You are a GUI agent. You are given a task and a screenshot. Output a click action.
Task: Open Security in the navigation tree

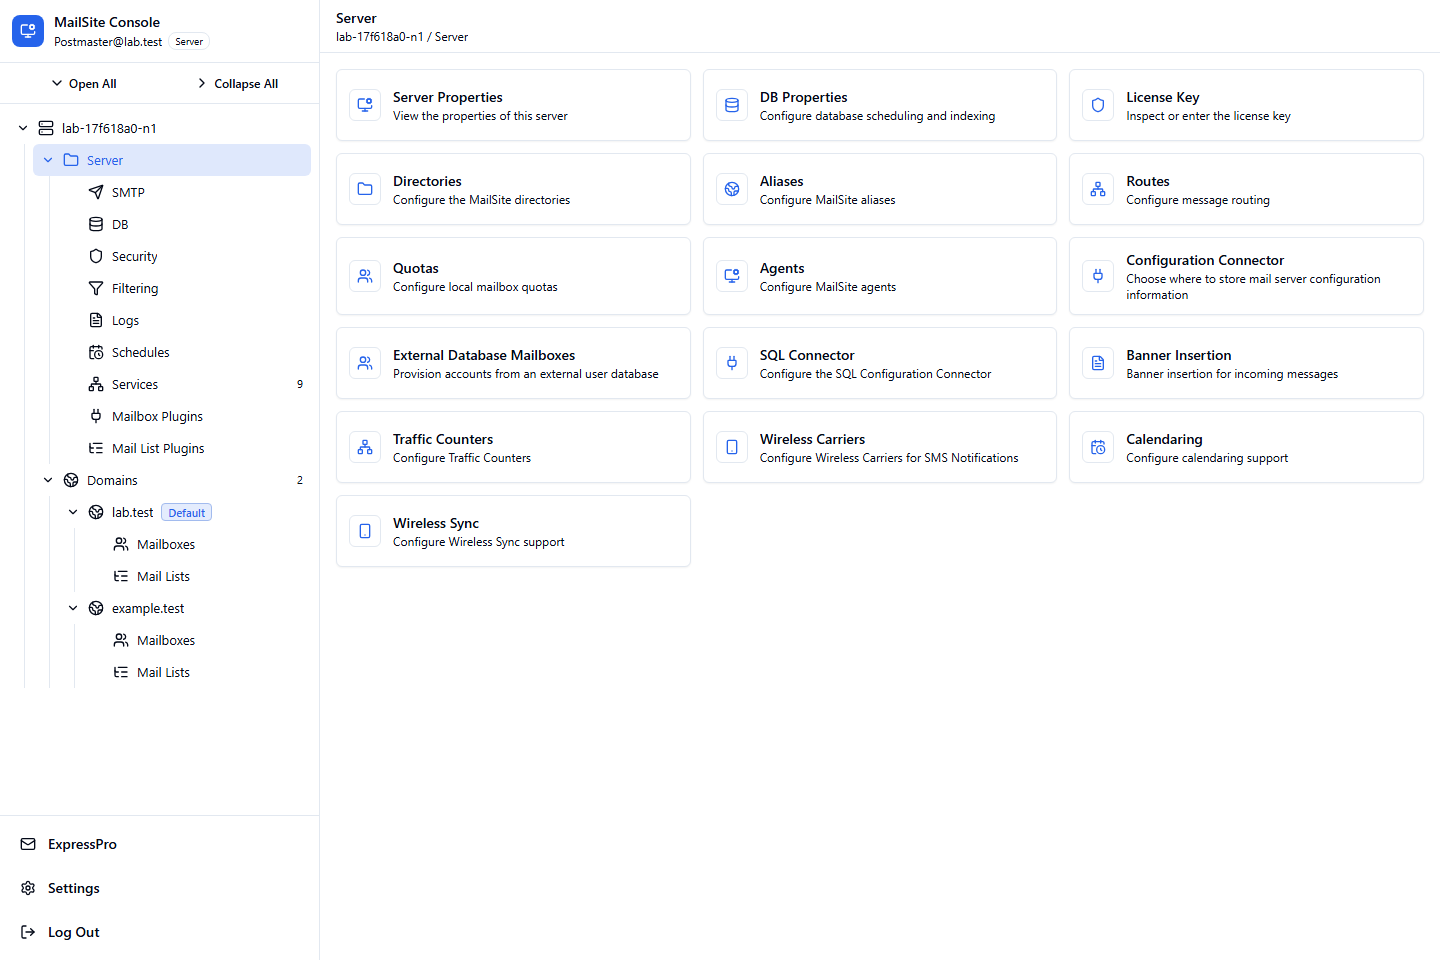(184, 256)
